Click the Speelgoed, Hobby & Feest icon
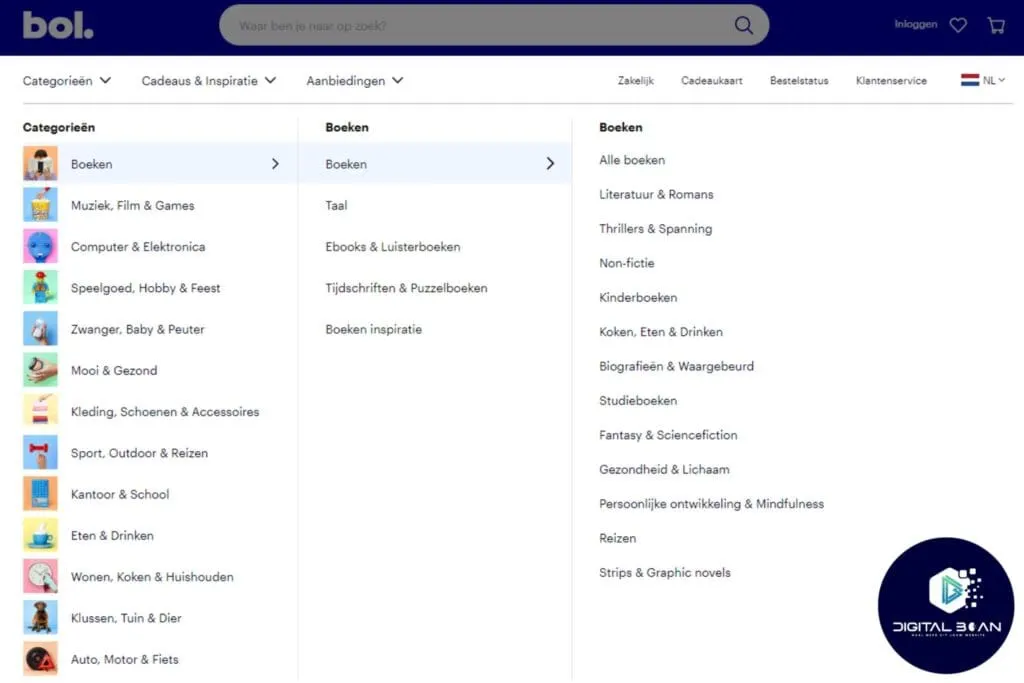 tap(40, 288)
